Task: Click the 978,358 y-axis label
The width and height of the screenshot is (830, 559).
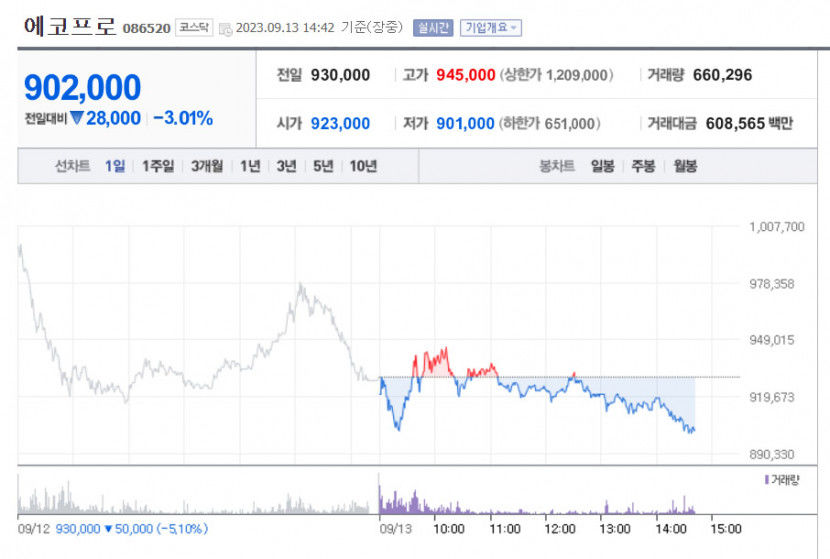Action: [x=772, y=284]
